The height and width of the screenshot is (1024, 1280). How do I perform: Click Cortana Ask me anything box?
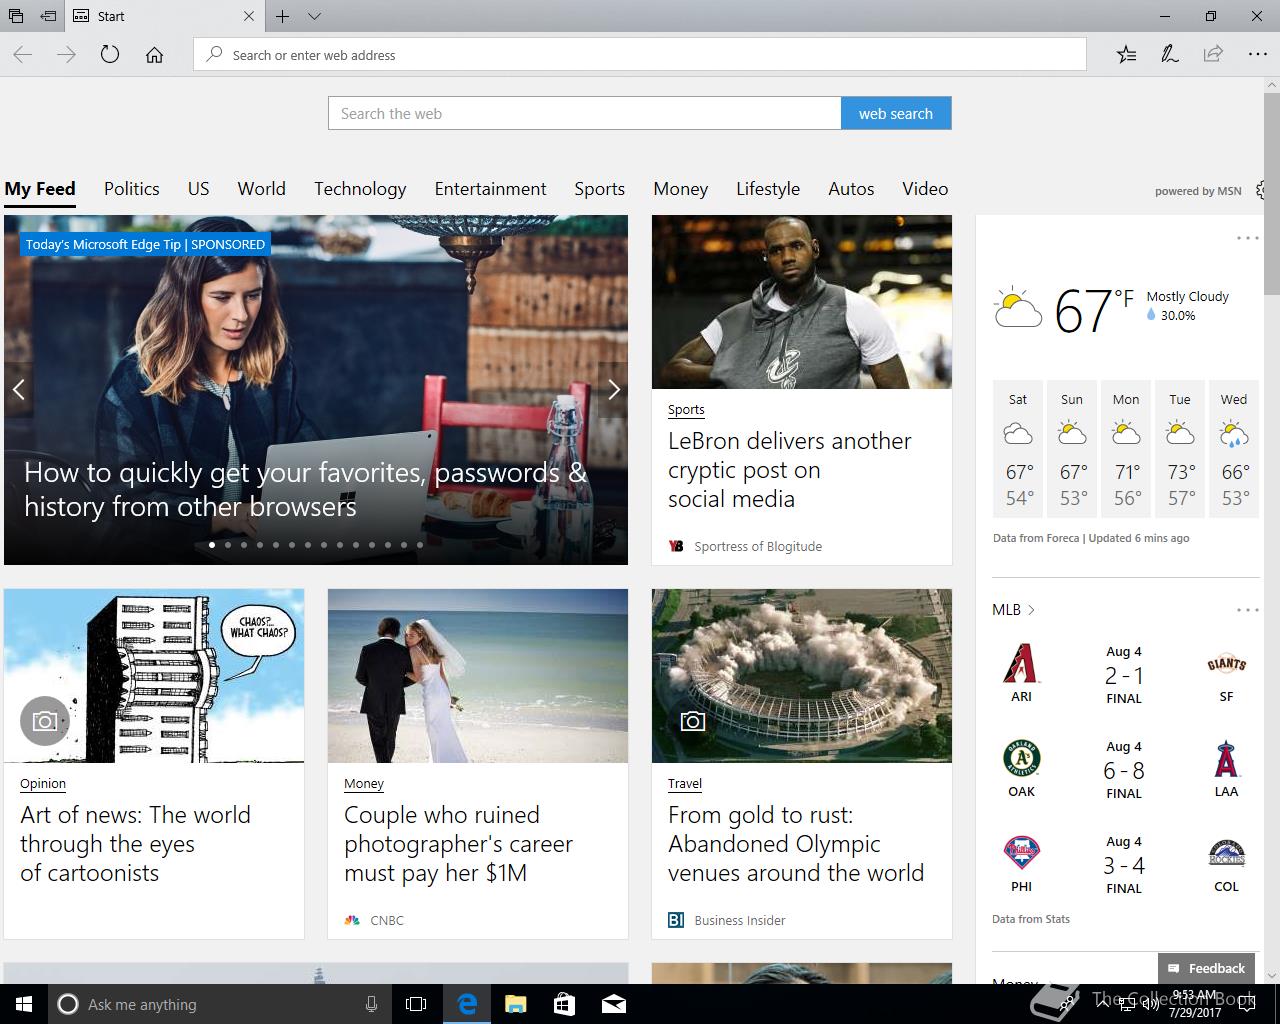pos(220,1004)
